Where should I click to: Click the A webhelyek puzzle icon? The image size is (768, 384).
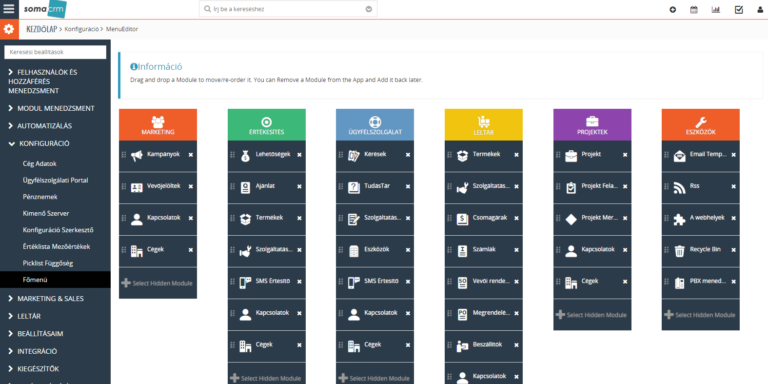679,219
